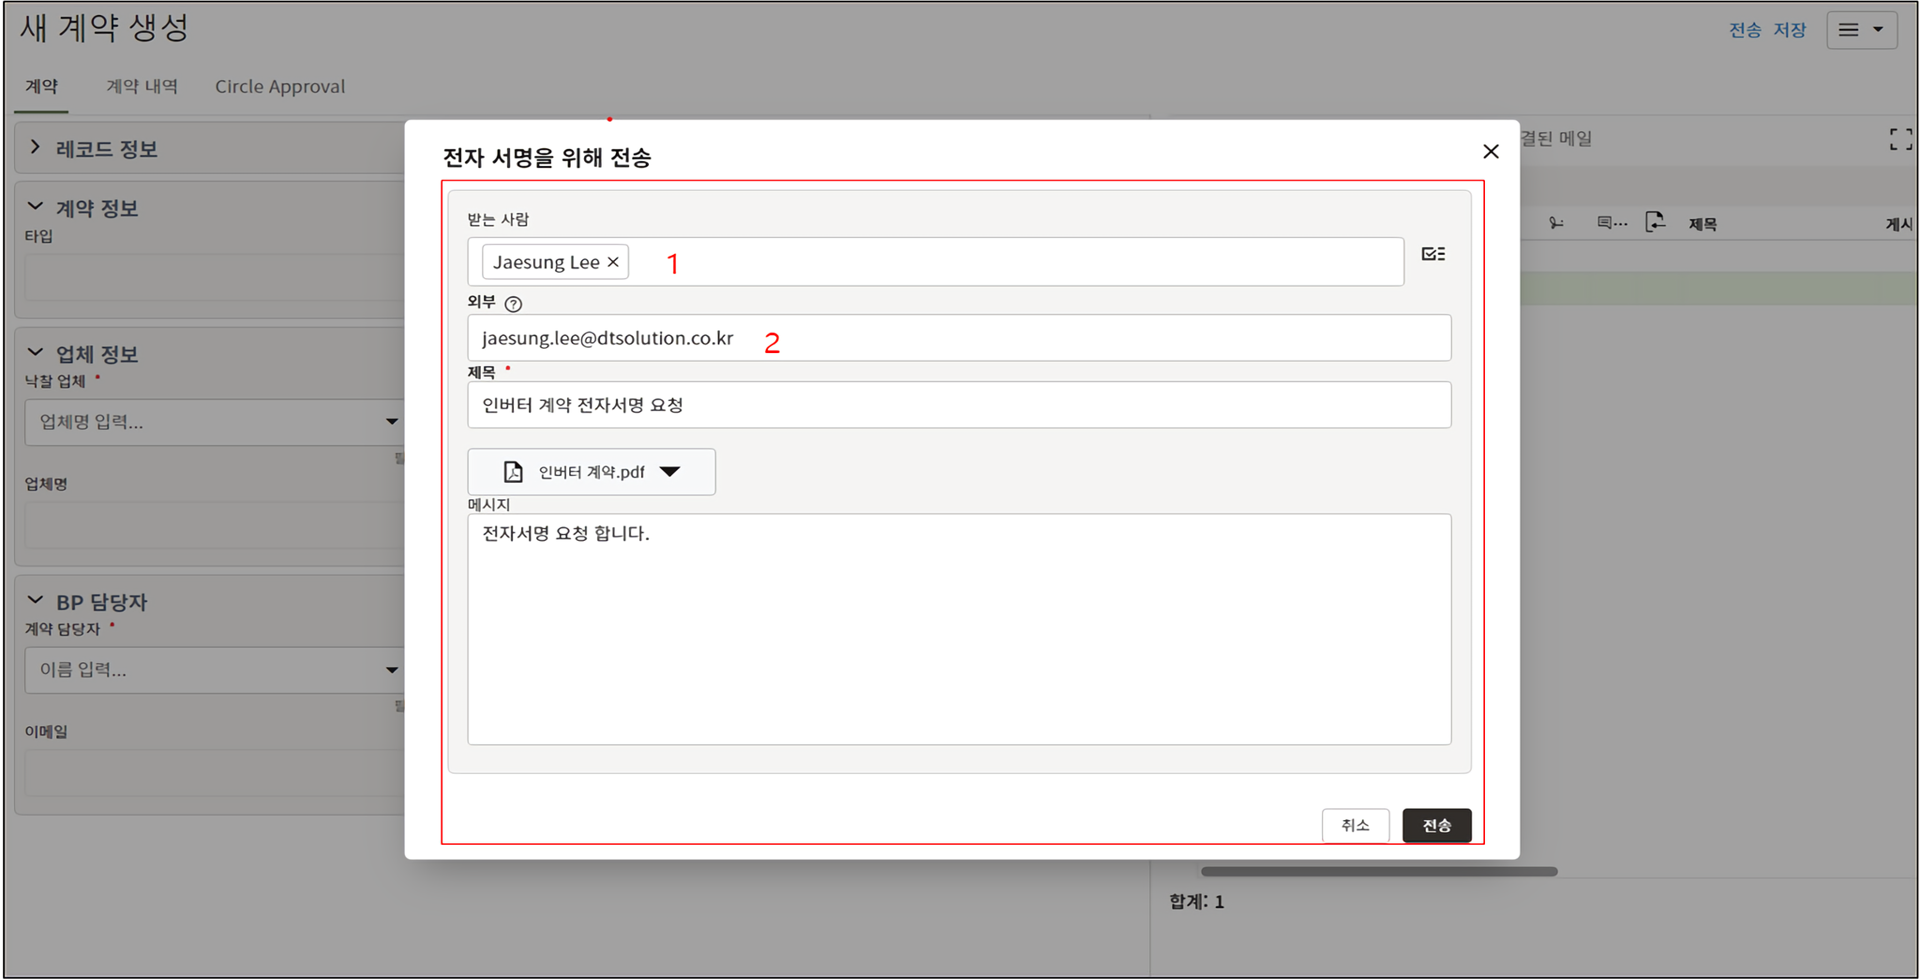Open the 인버터 계약.pdf attachment dropdown

coord(670,472)
